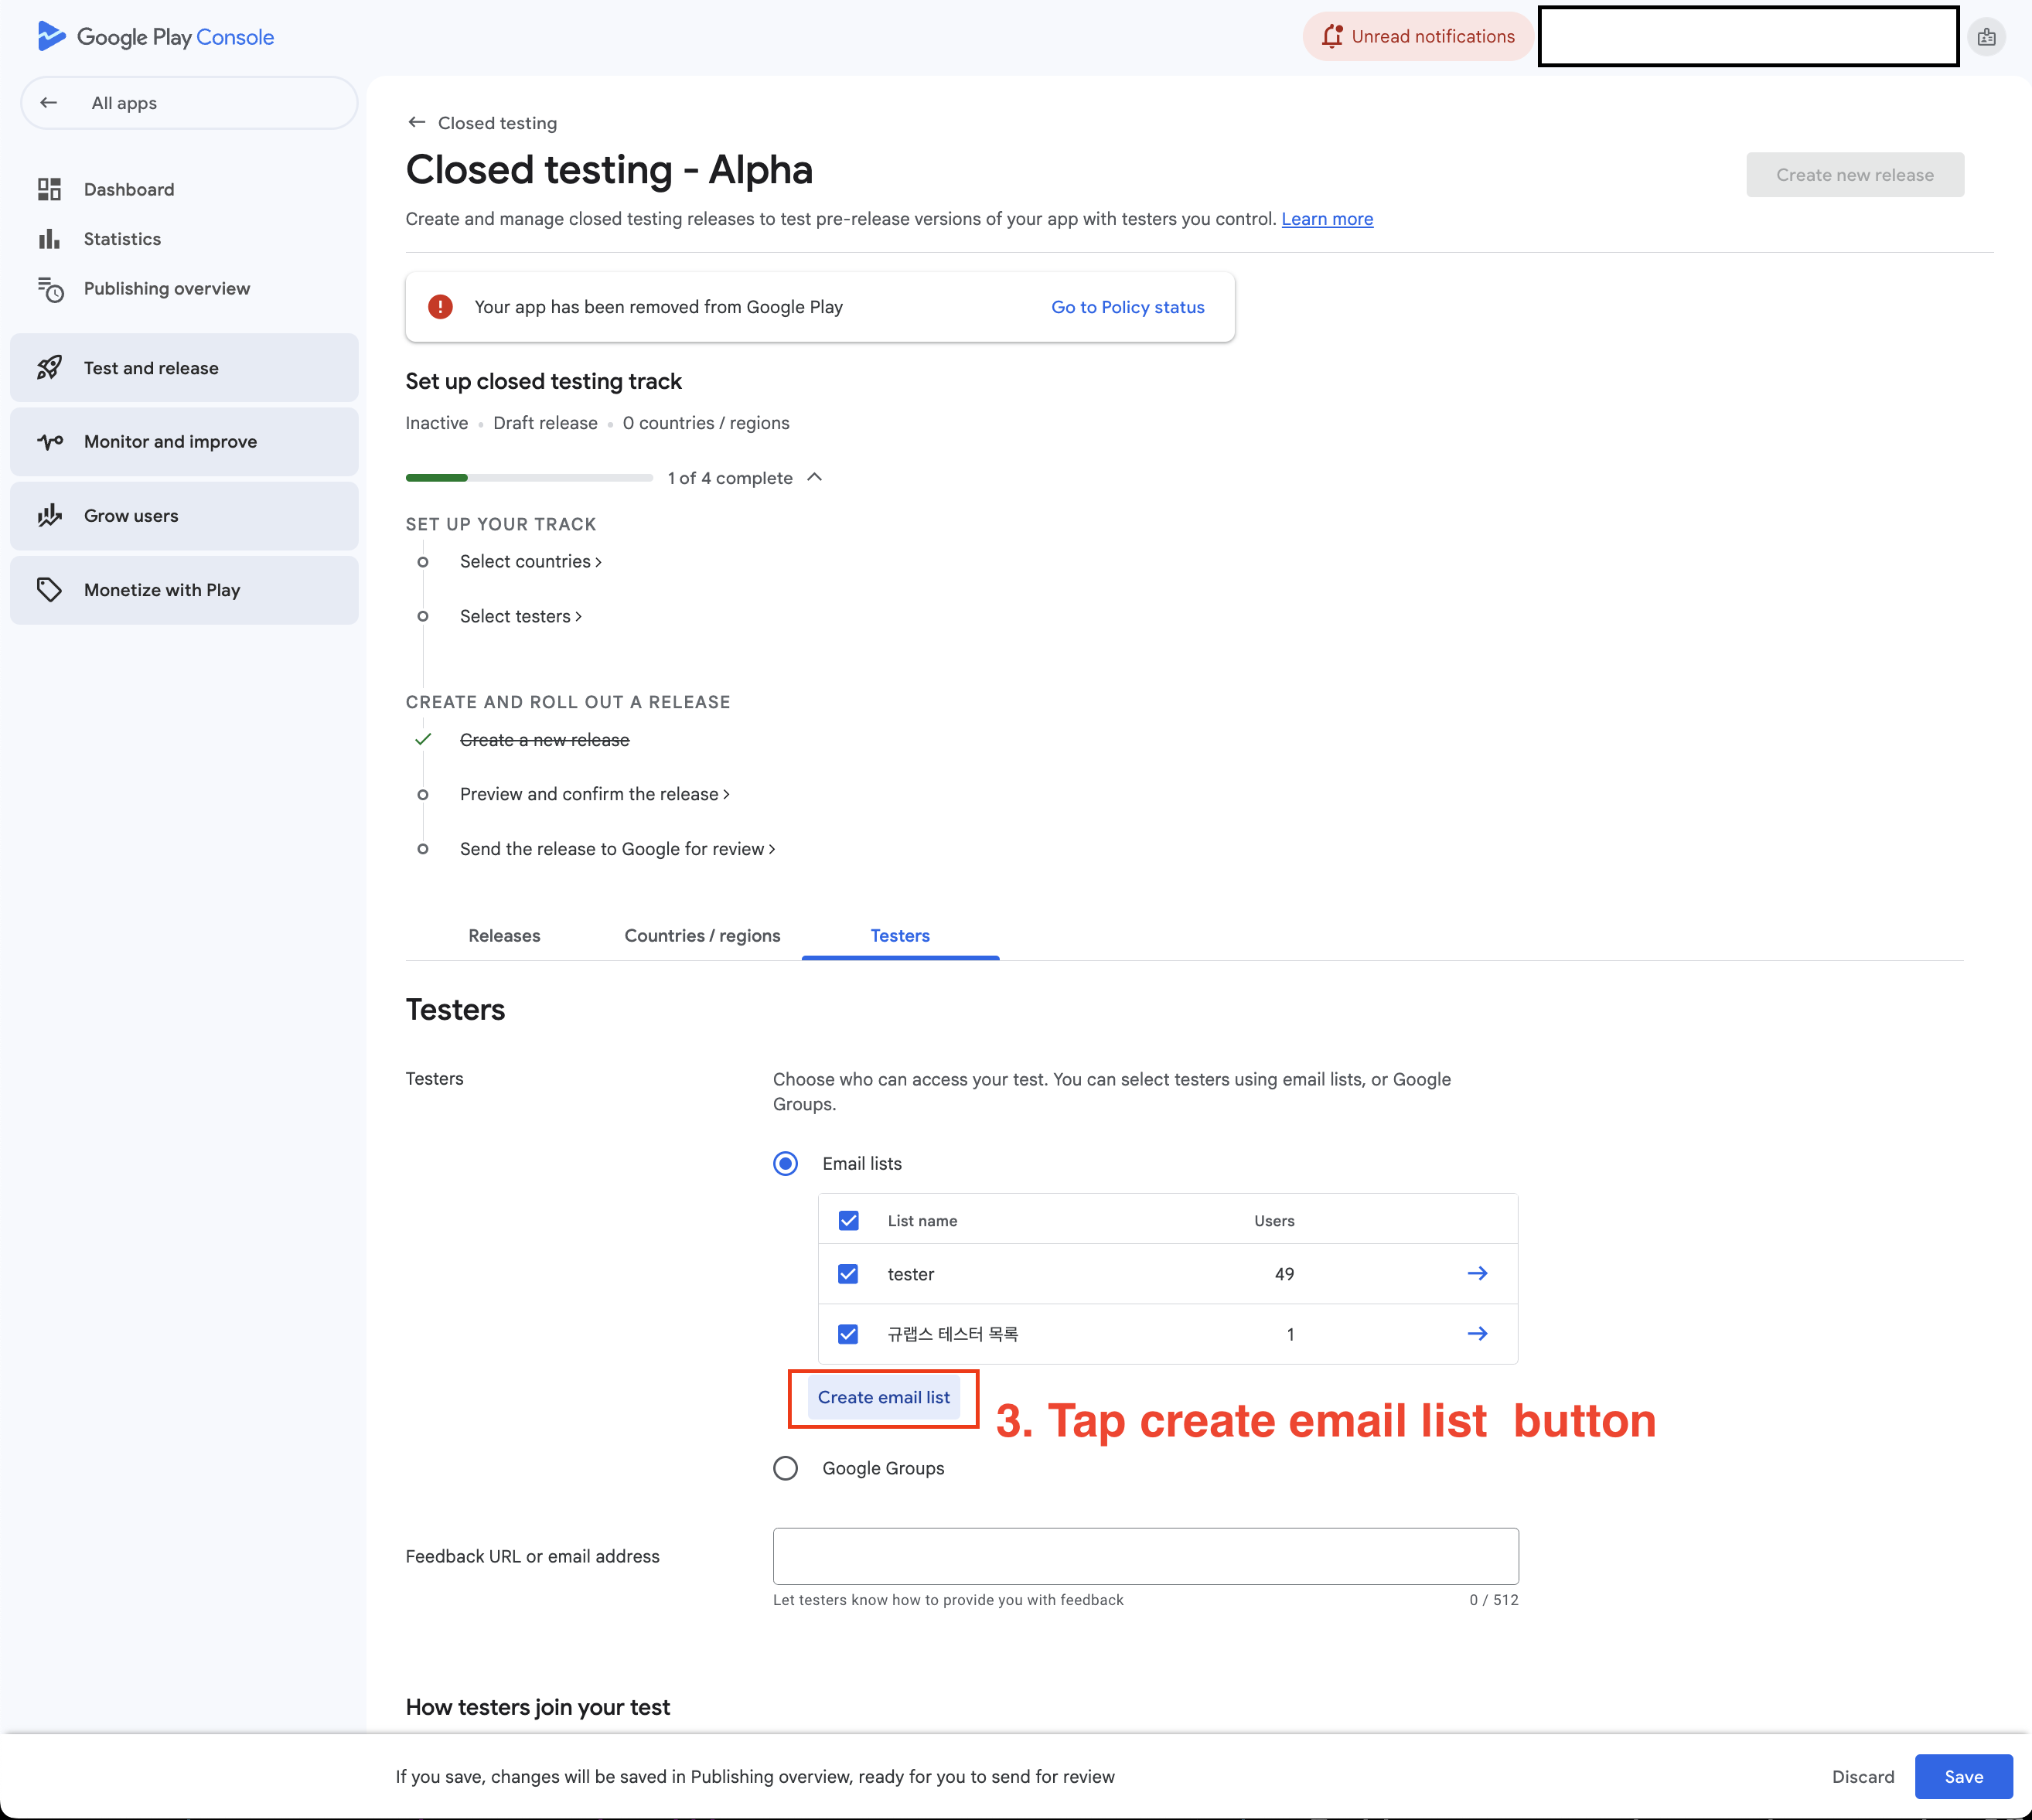Image resolution: width=2032 pixels, height=1820 pixels.
Task: Follow the Go to Policy status link
Action: (1127, 307)
